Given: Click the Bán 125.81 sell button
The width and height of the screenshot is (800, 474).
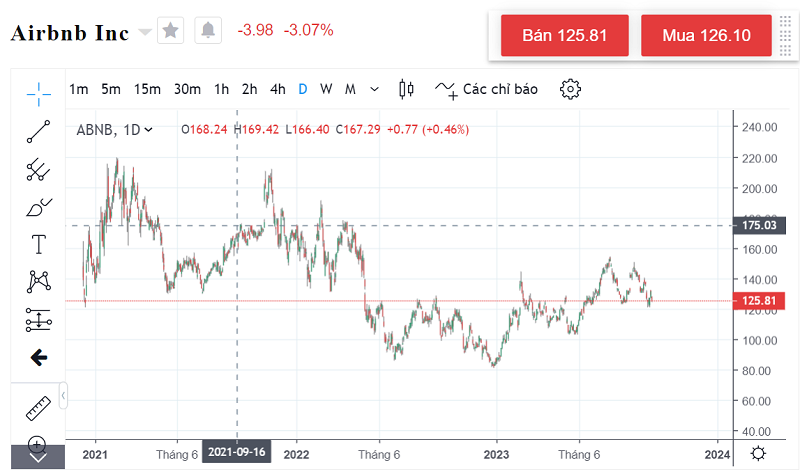Looking at the screenshot, I should (x=565, y=35).
